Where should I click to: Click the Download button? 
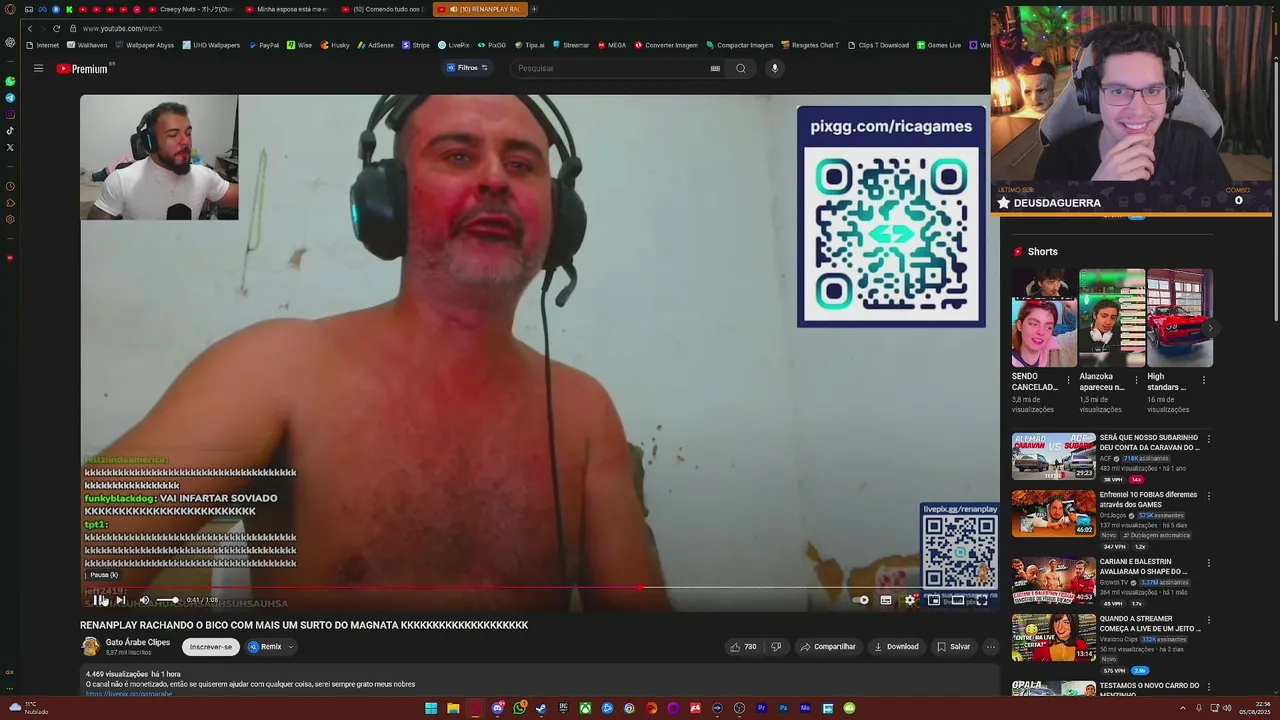point(896,647)
